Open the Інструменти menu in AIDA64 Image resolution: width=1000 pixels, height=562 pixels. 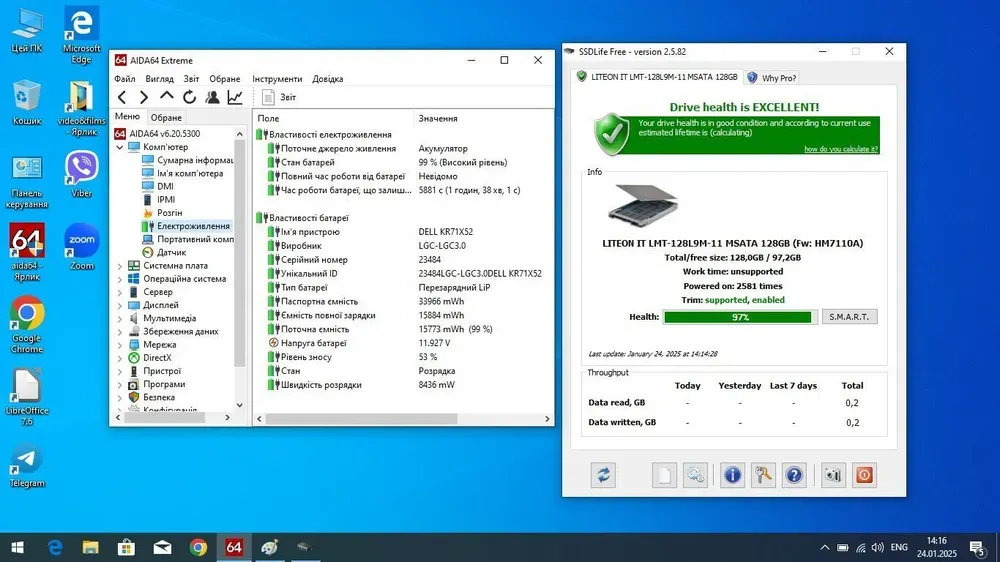[x=277, y=79]
